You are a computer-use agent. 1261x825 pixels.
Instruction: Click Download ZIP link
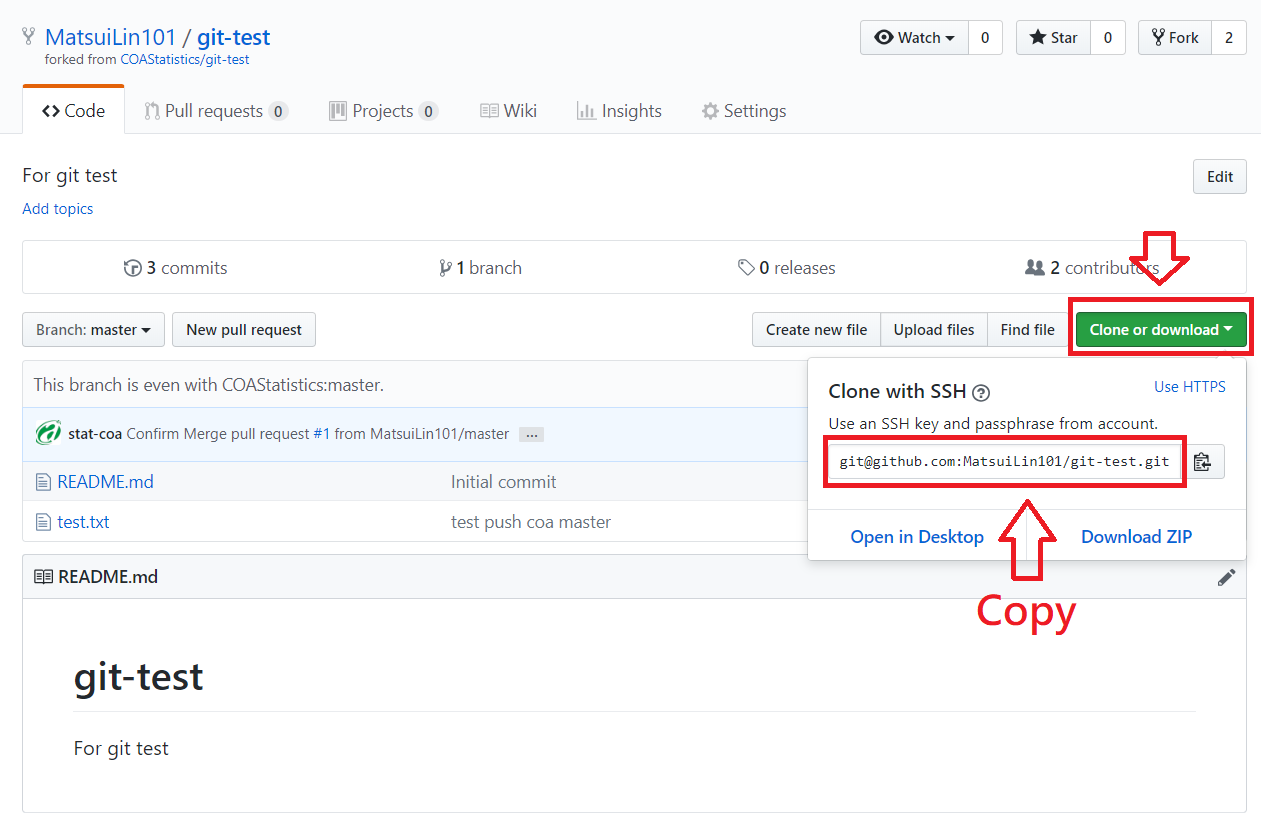click(x=1137, y=537)
